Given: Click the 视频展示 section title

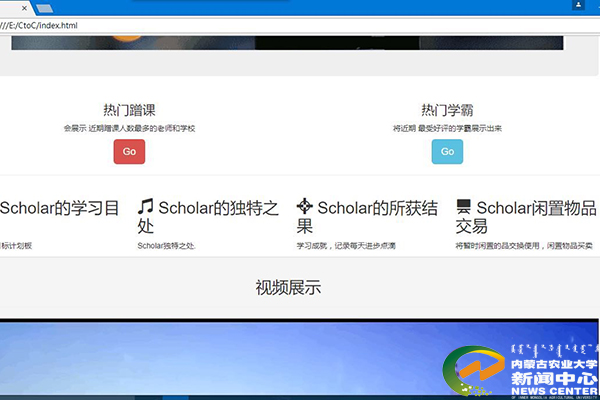Looking at the screenshot, I should pos(288,288).
